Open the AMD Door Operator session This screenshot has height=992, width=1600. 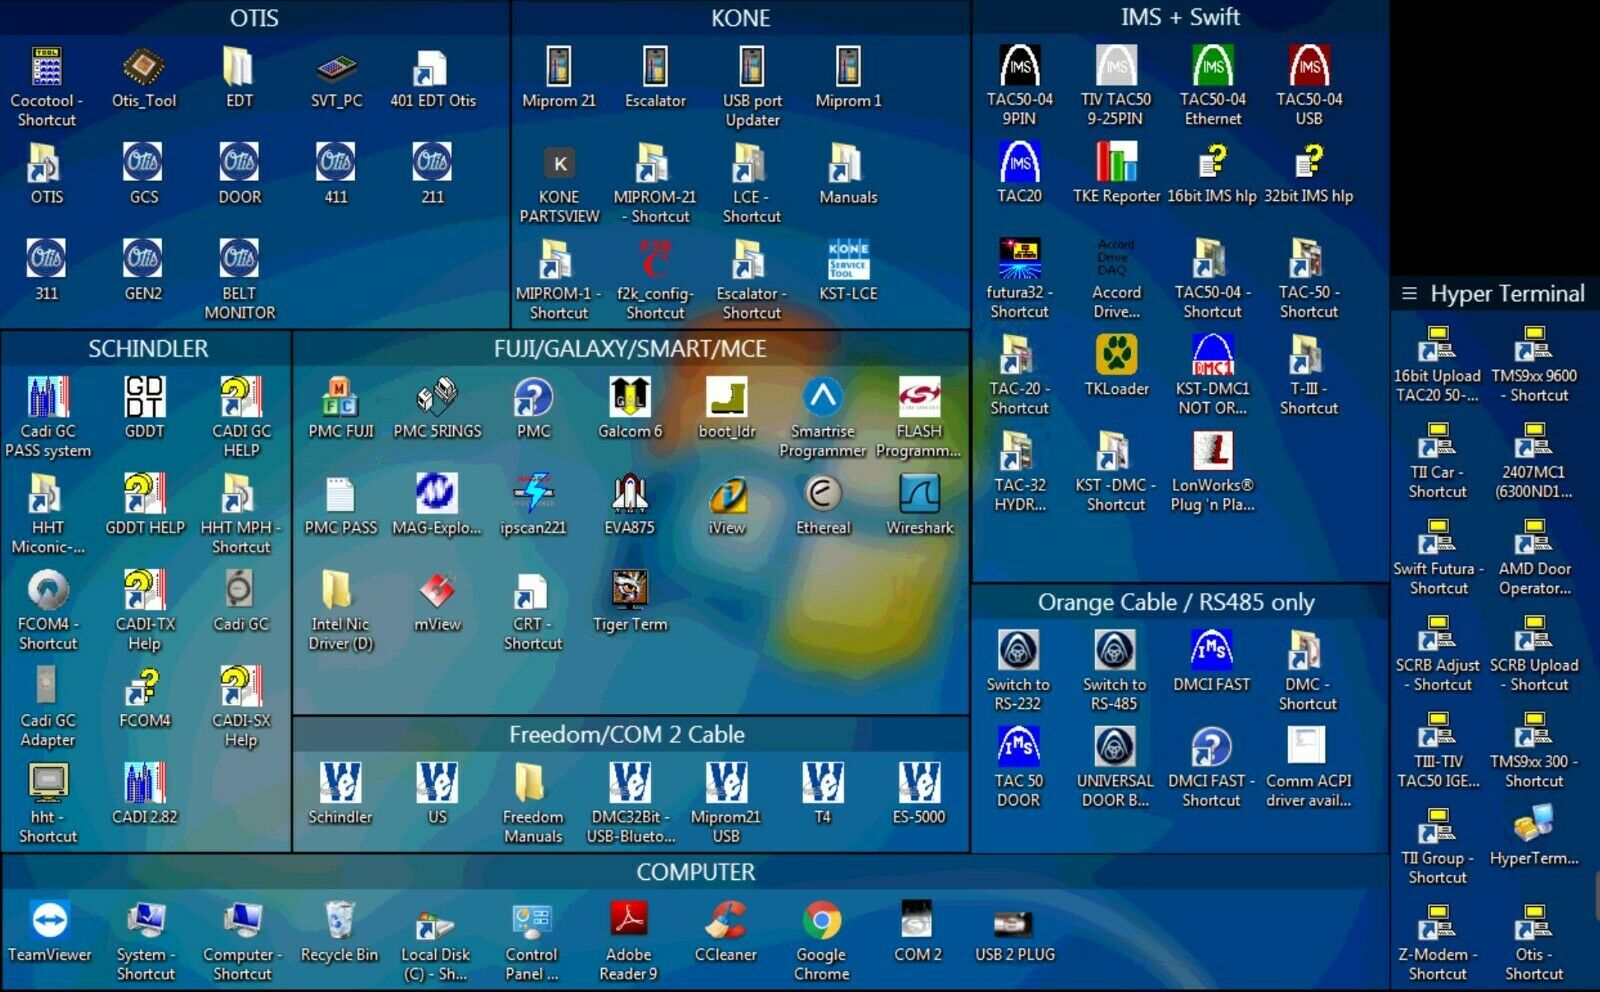coord(1533,536)
